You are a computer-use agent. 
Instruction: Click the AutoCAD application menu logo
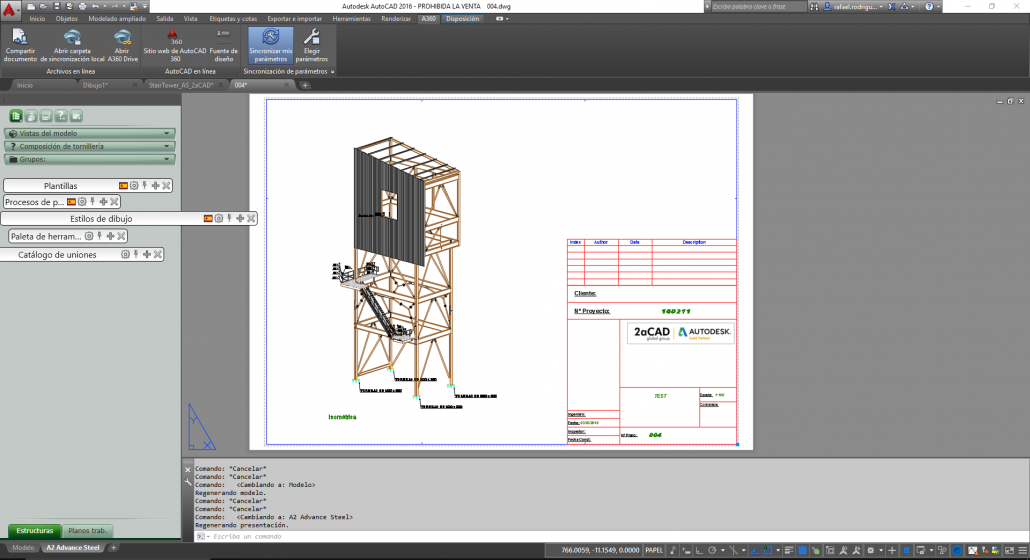[x=10, y=9]
